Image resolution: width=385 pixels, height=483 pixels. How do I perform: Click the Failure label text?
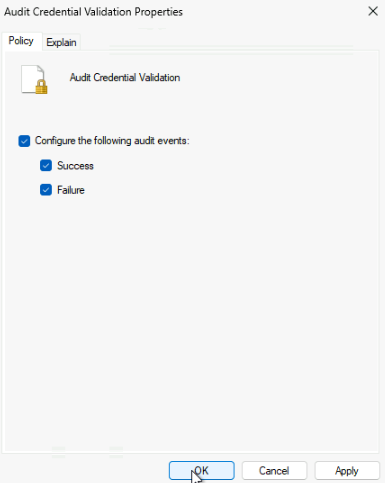pyautogui.click(x=71, y=190)
